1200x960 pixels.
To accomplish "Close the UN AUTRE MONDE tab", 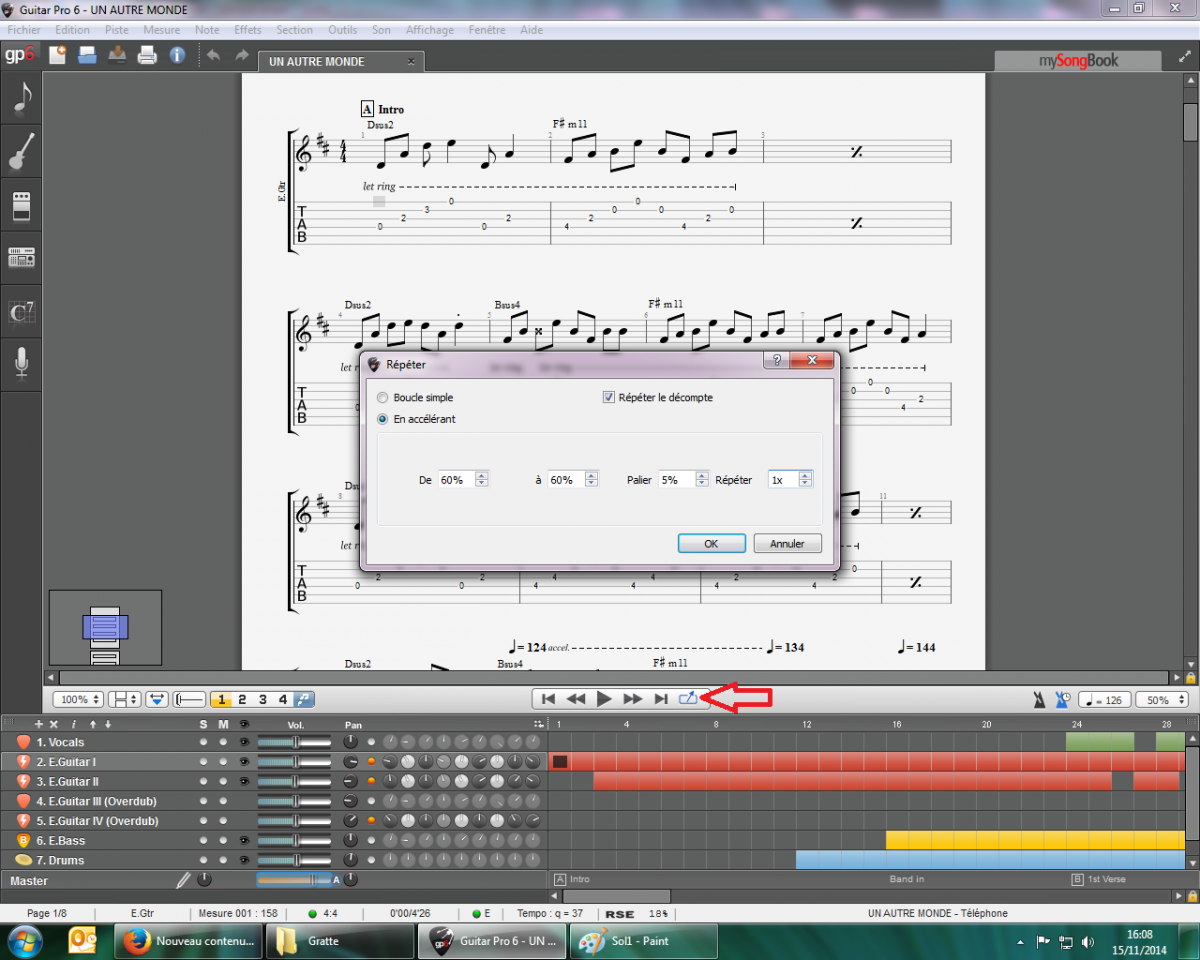I will (x=410, y=62).
